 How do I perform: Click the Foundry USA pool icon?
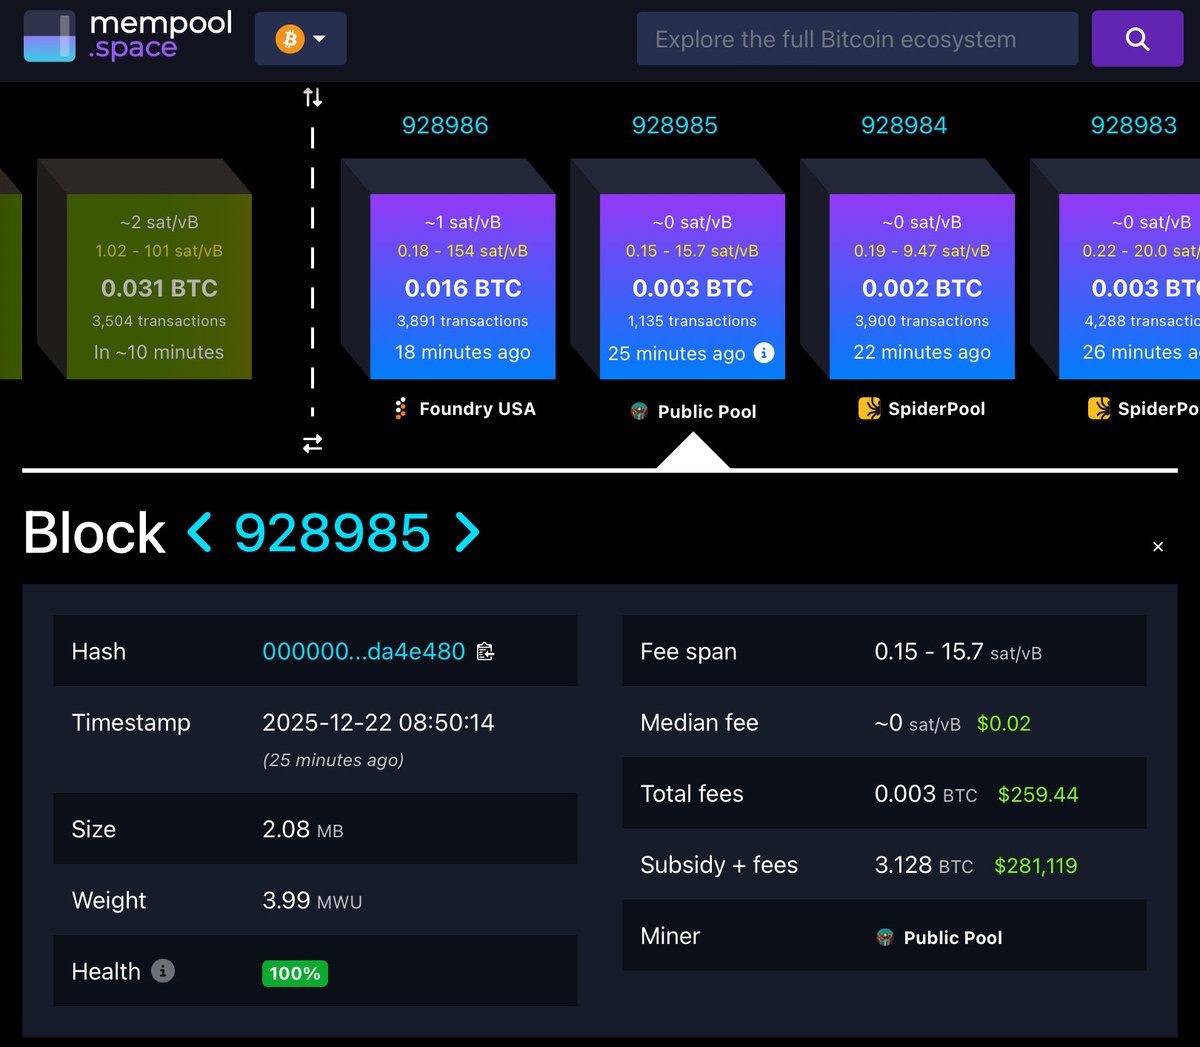point(401,408)
